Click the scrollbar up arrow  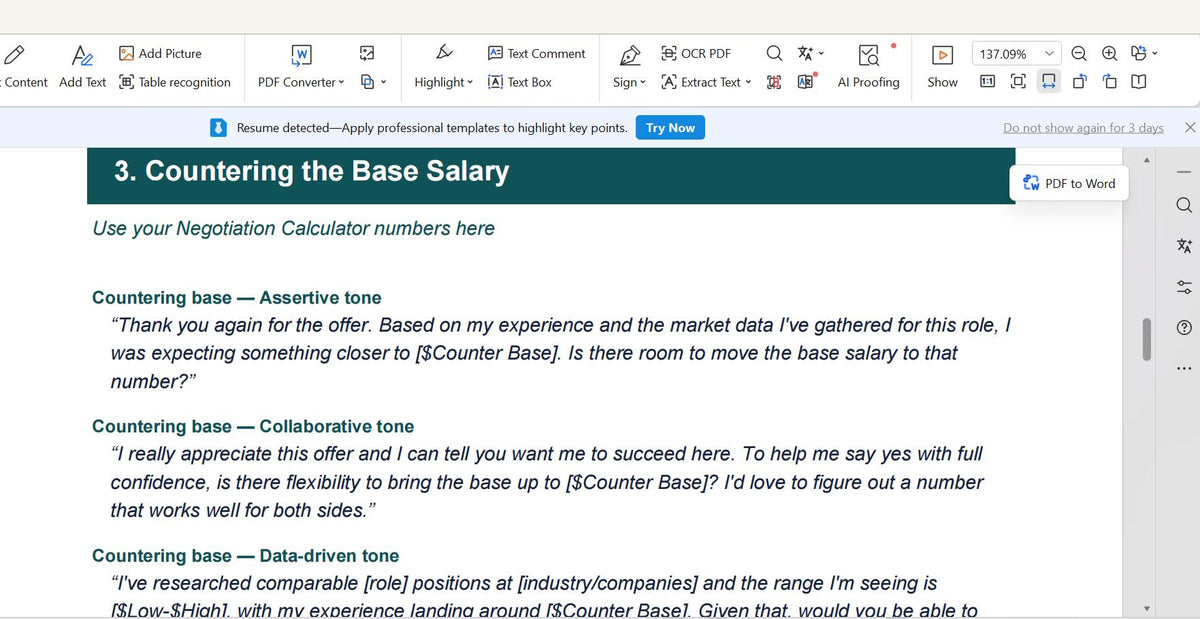[1147, 161]
